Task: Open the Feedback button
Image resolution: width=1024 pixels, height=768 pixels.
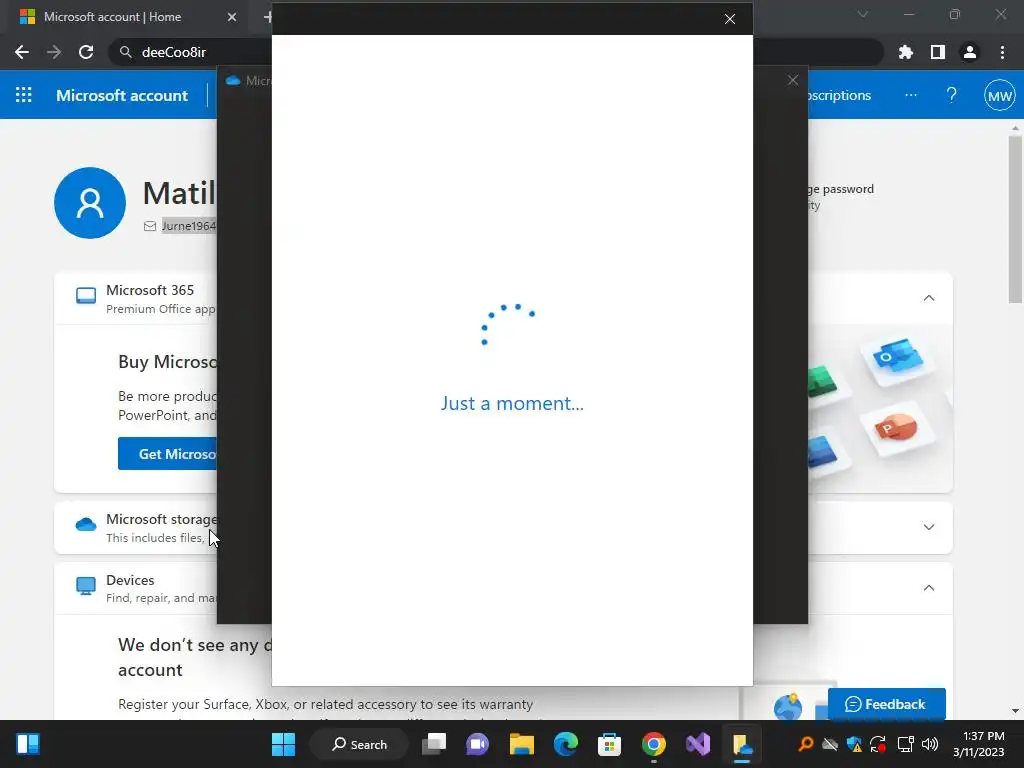Action: tap(886, 704)
